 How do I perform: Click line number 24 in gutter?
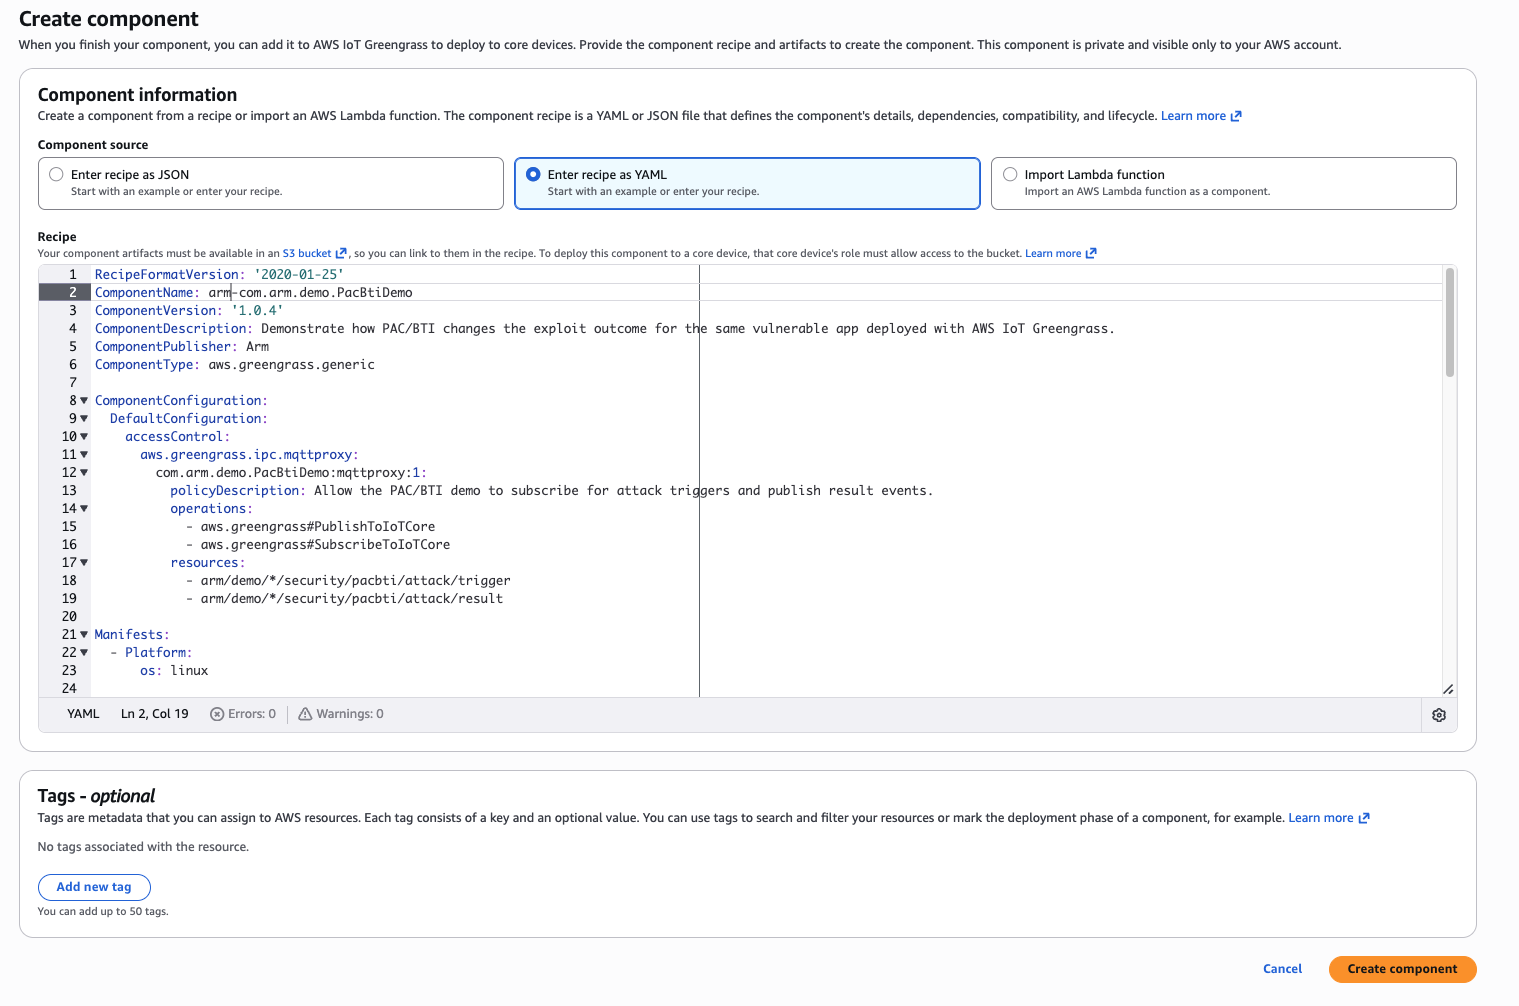[x=69, y=689]
